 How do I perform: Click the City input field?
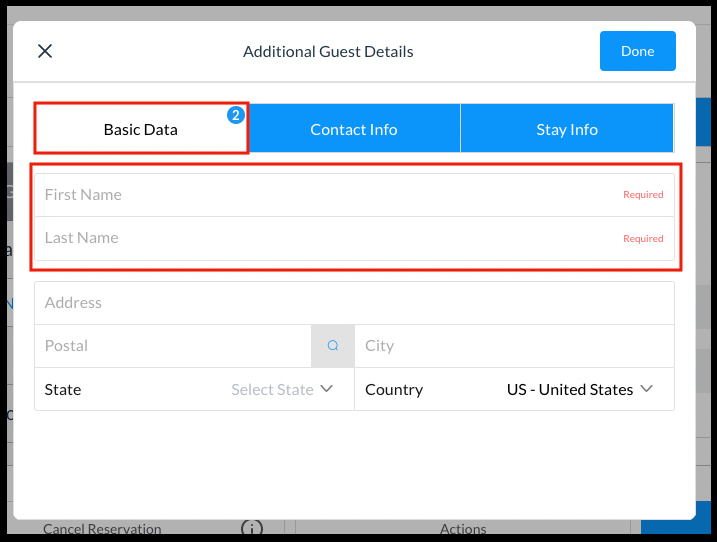(514, 346)
